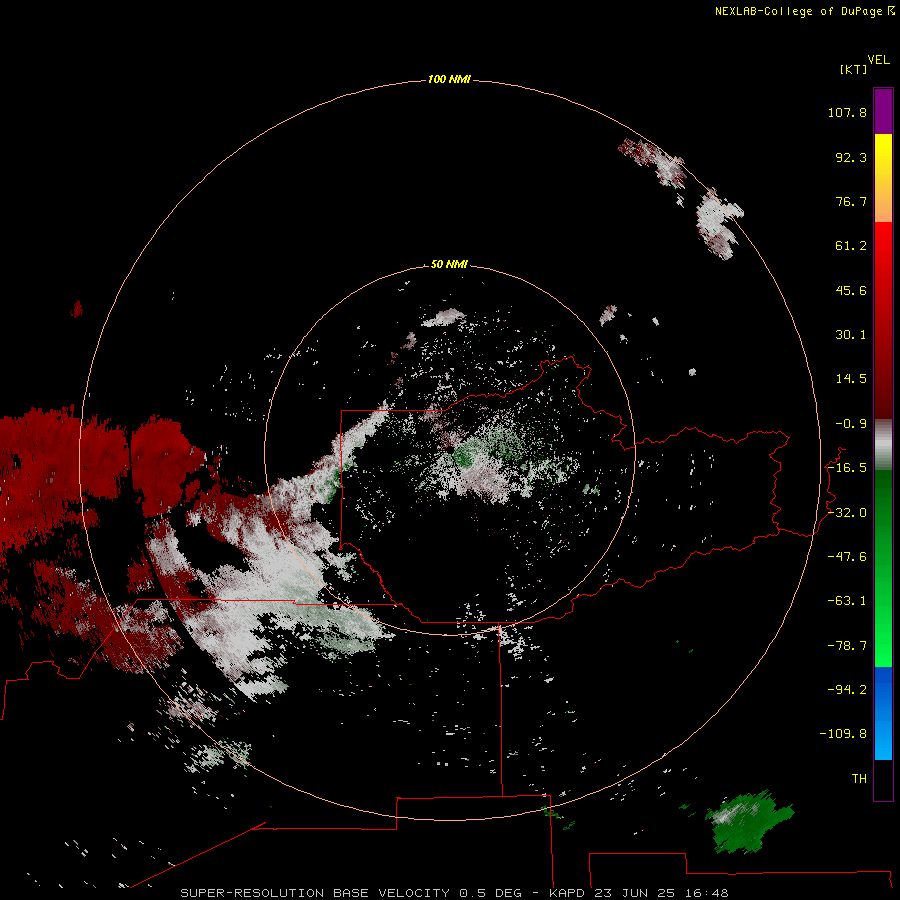Click the purple segment of color bar

click(x=883, y=111)
